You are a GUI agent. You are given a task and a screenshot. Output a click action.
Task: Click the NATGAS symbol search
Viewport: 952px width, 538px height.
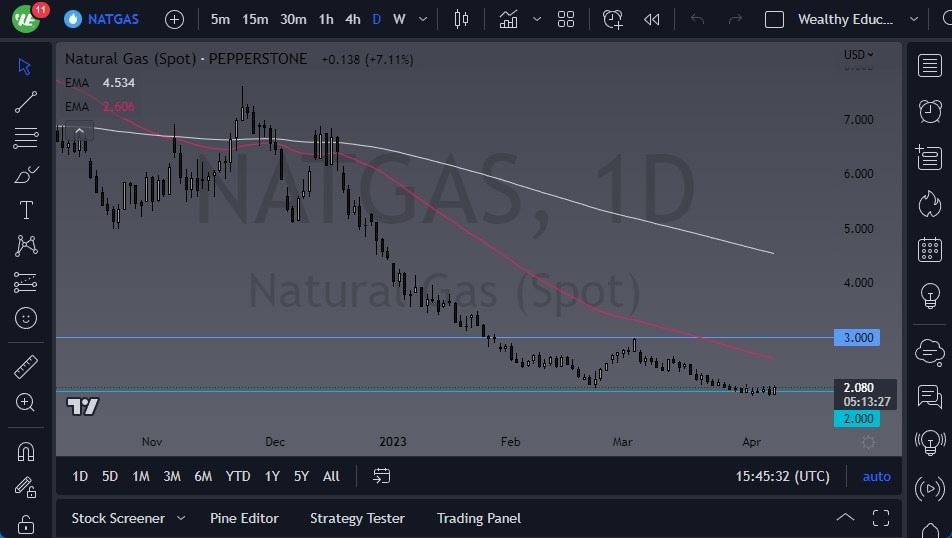click(x=102, y=19)
